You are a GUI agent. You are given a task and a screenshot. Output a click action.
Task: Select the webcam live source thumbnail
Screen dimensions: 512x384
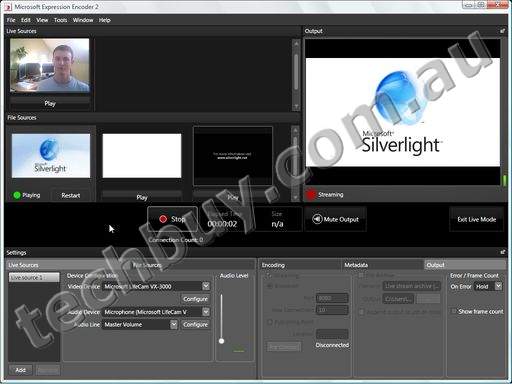pos(50,65)
